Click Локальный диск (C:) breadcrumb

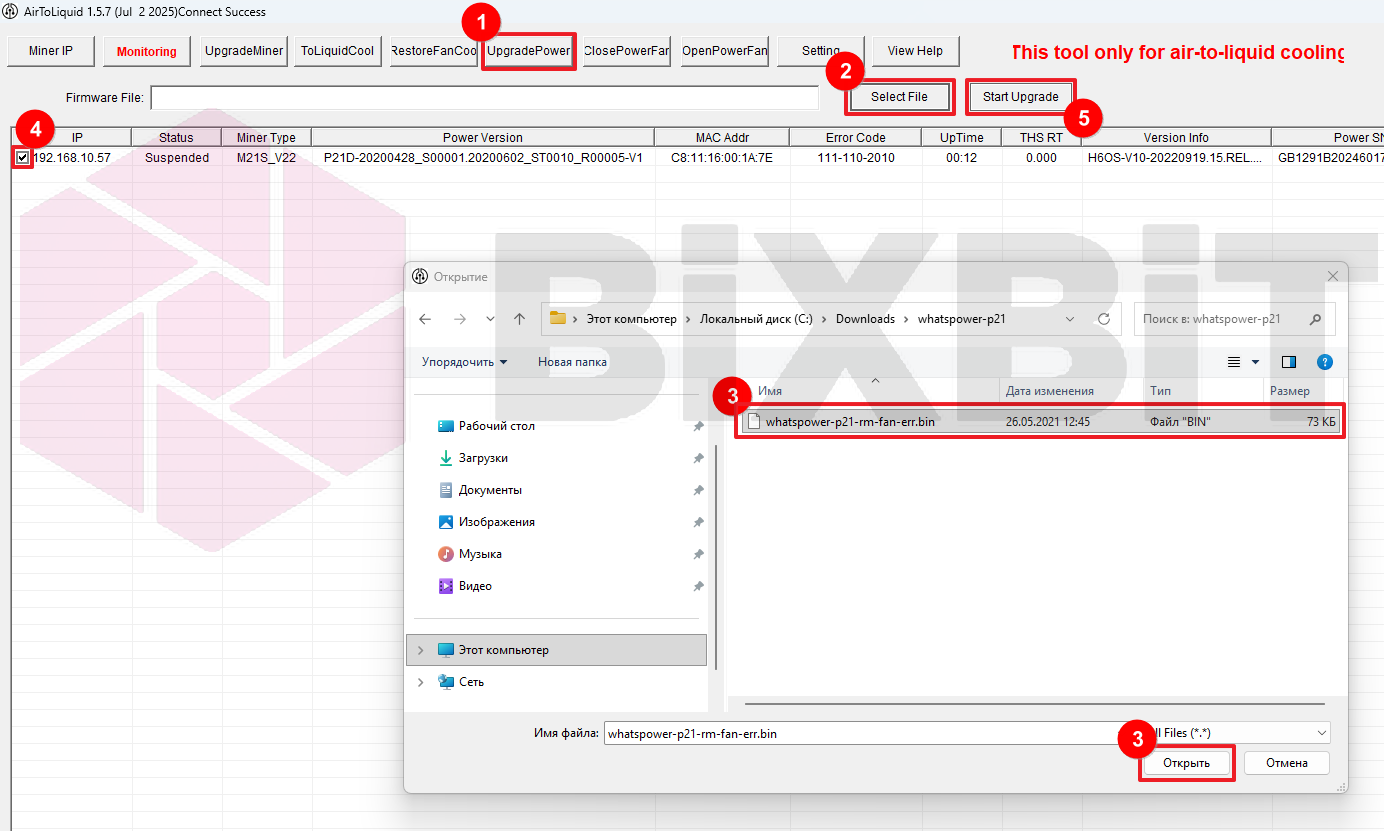(756, 319)
